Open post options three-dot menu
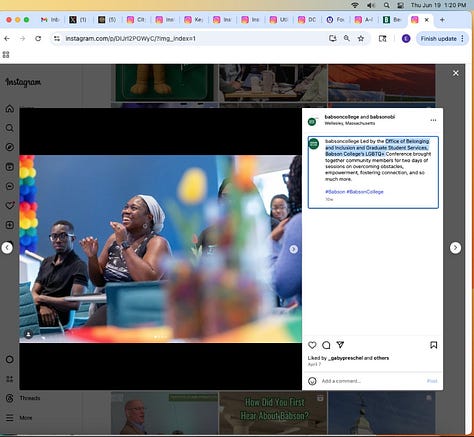474x437 pixels. [433, 120]
